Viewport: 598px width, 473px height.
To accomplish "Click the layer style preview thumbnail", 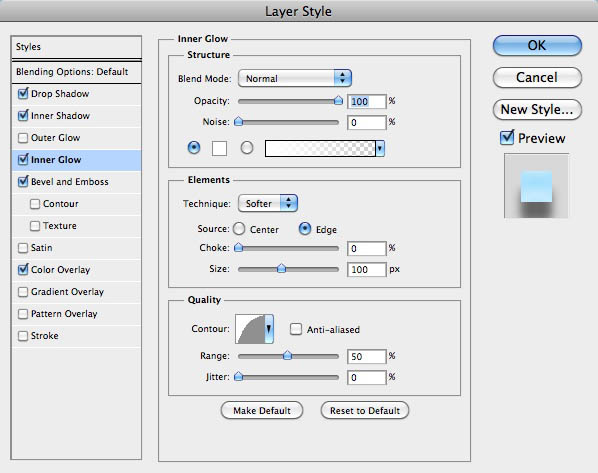I will [536, 186].
